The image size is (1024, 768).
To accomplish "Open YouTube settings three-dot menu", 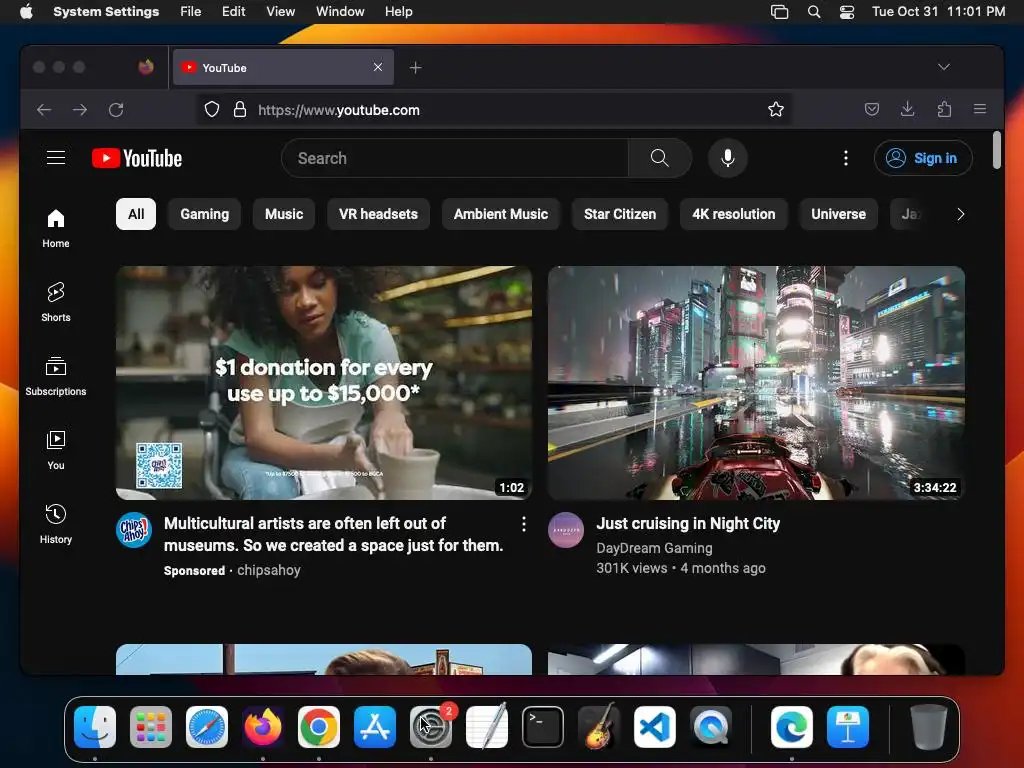I will point(846,158).
